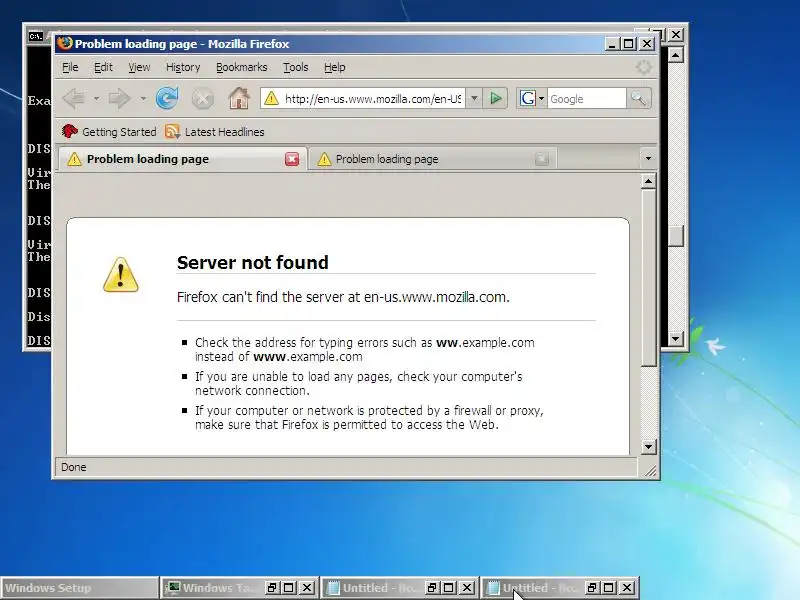Restore the first Untitled Notepad window
This screenshot has height=600, width=800.
(432, 588)
